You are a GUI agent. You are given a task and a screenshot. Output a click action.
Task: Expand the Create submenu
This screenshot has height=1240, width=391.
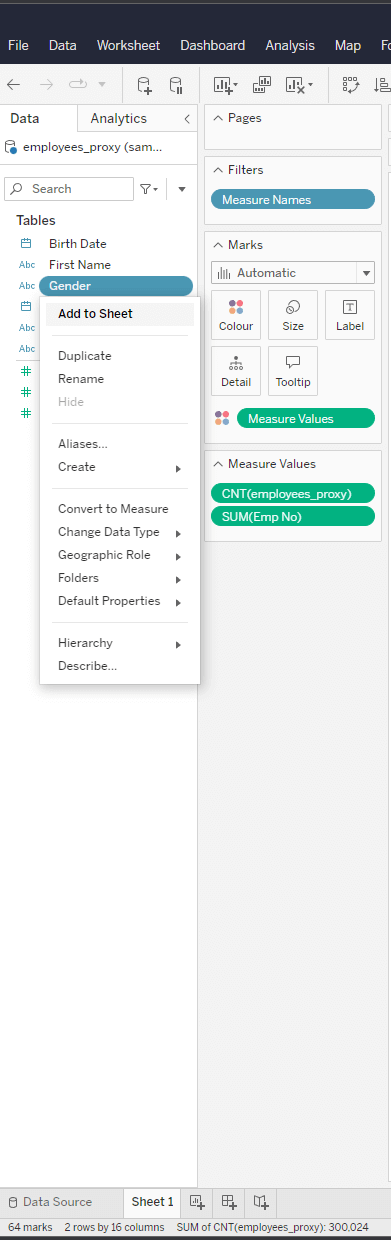tap(120, 467)
